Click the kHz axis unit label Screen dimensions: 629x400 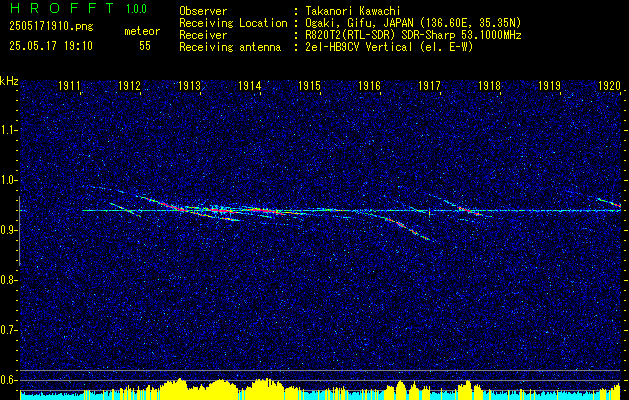pyautogui.click(x=9, y=81)
